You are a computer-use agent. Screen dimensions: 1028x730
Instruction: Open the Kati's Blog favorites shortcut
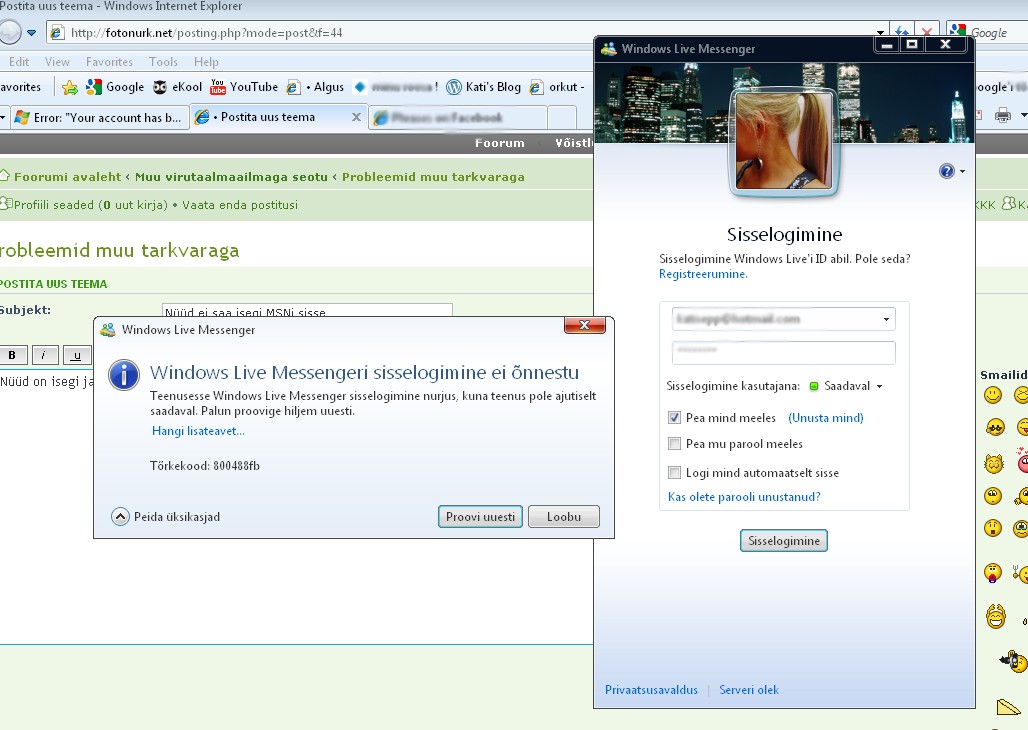(483, 87)
